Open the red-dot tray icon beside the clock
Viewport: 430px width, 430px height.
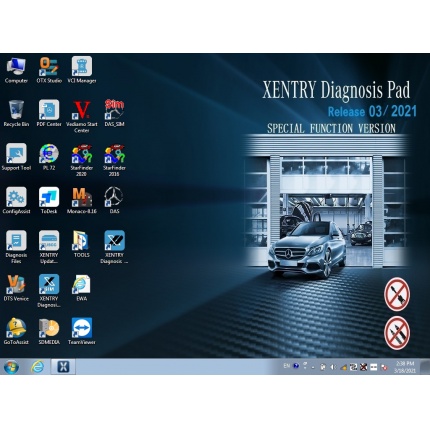click(x=384, y=367)
